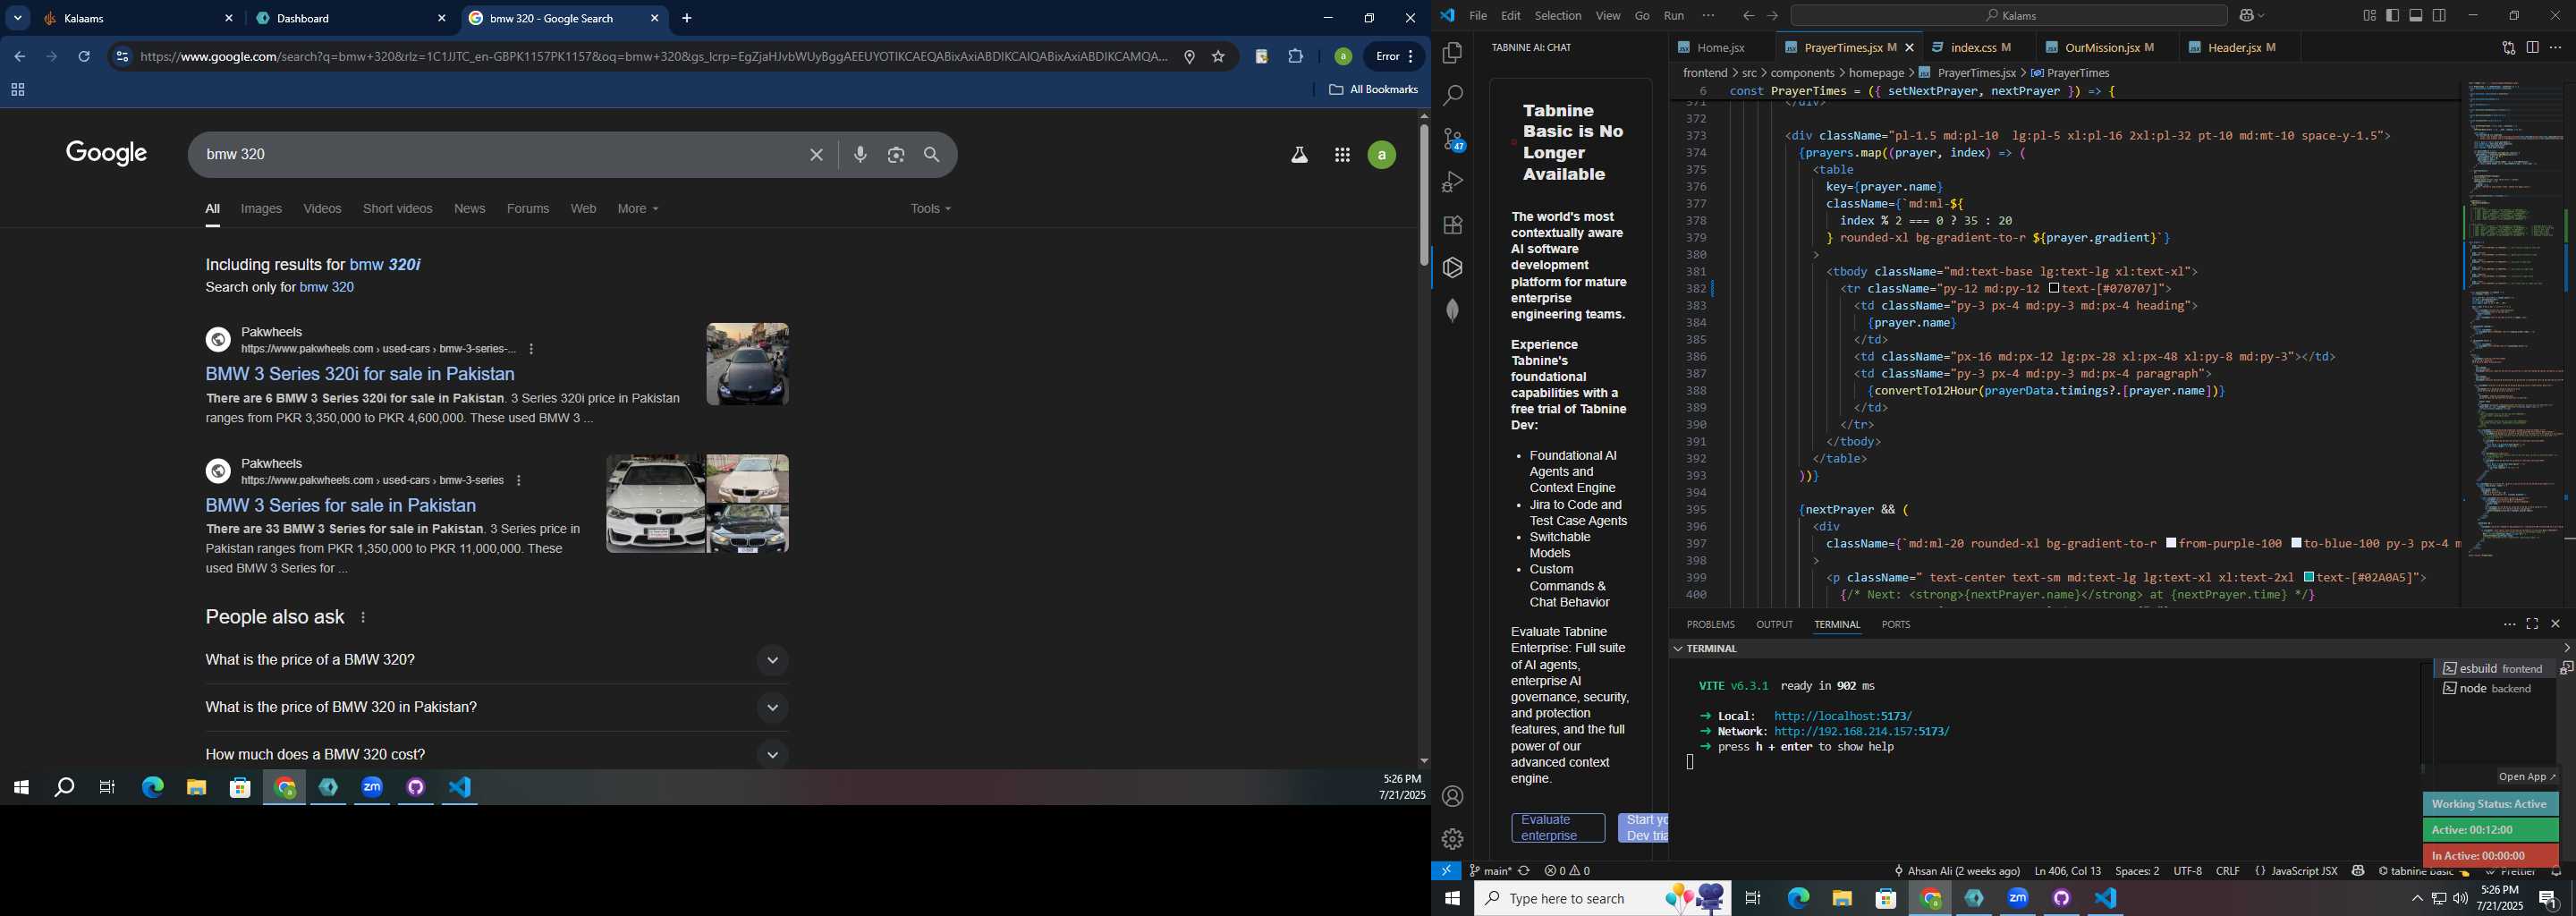Viewport: 2576px width, 916px height.
Task: Open the Google apps grid
Action: 1342,155
